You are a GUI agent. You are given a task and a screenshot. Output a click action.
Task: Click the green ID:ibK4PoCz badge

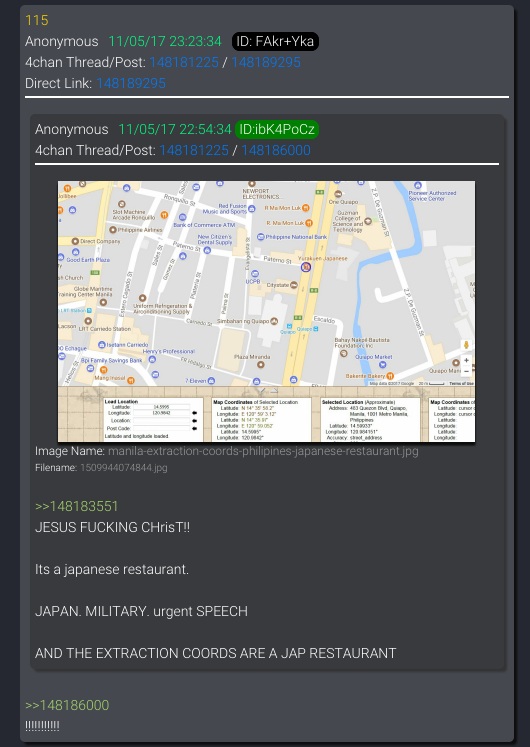277,130
